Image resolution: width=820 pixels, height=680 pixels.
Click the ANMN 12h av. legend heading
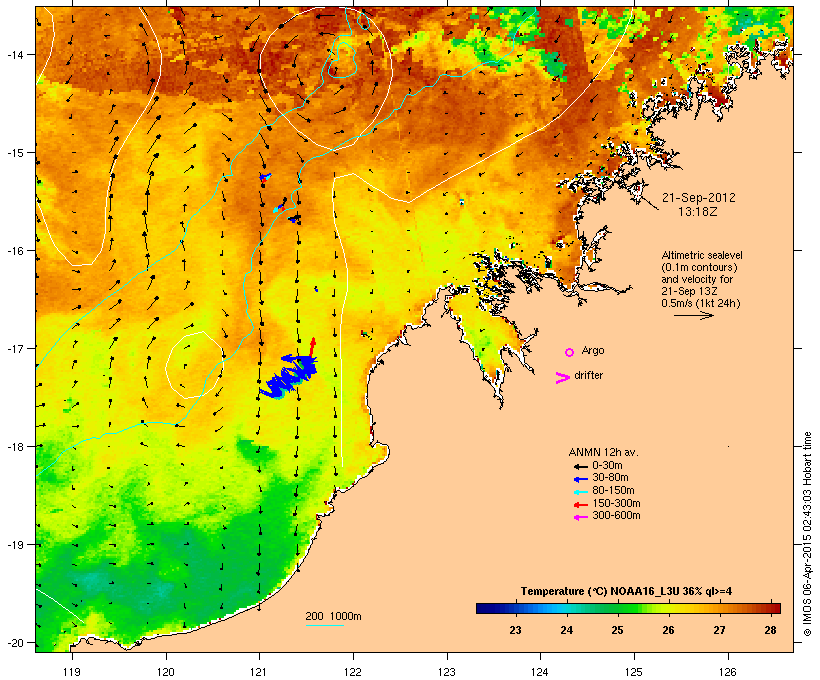coord(603,452)
